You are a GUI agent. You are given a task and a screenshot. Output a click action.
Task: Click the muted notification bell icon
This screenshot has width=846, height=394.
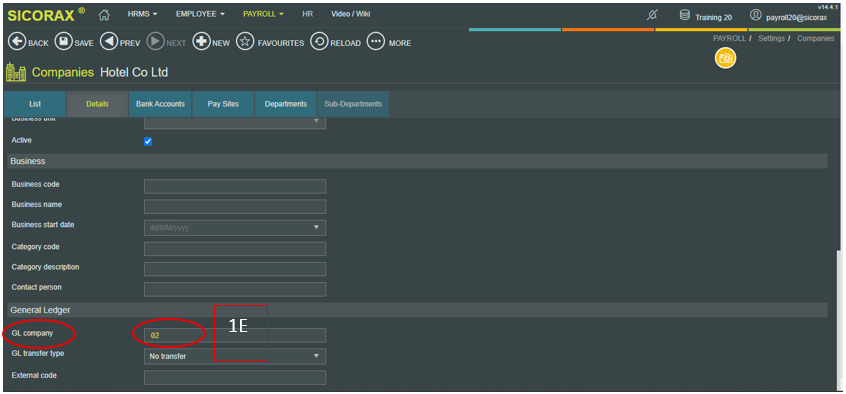[x=652, y=16]
